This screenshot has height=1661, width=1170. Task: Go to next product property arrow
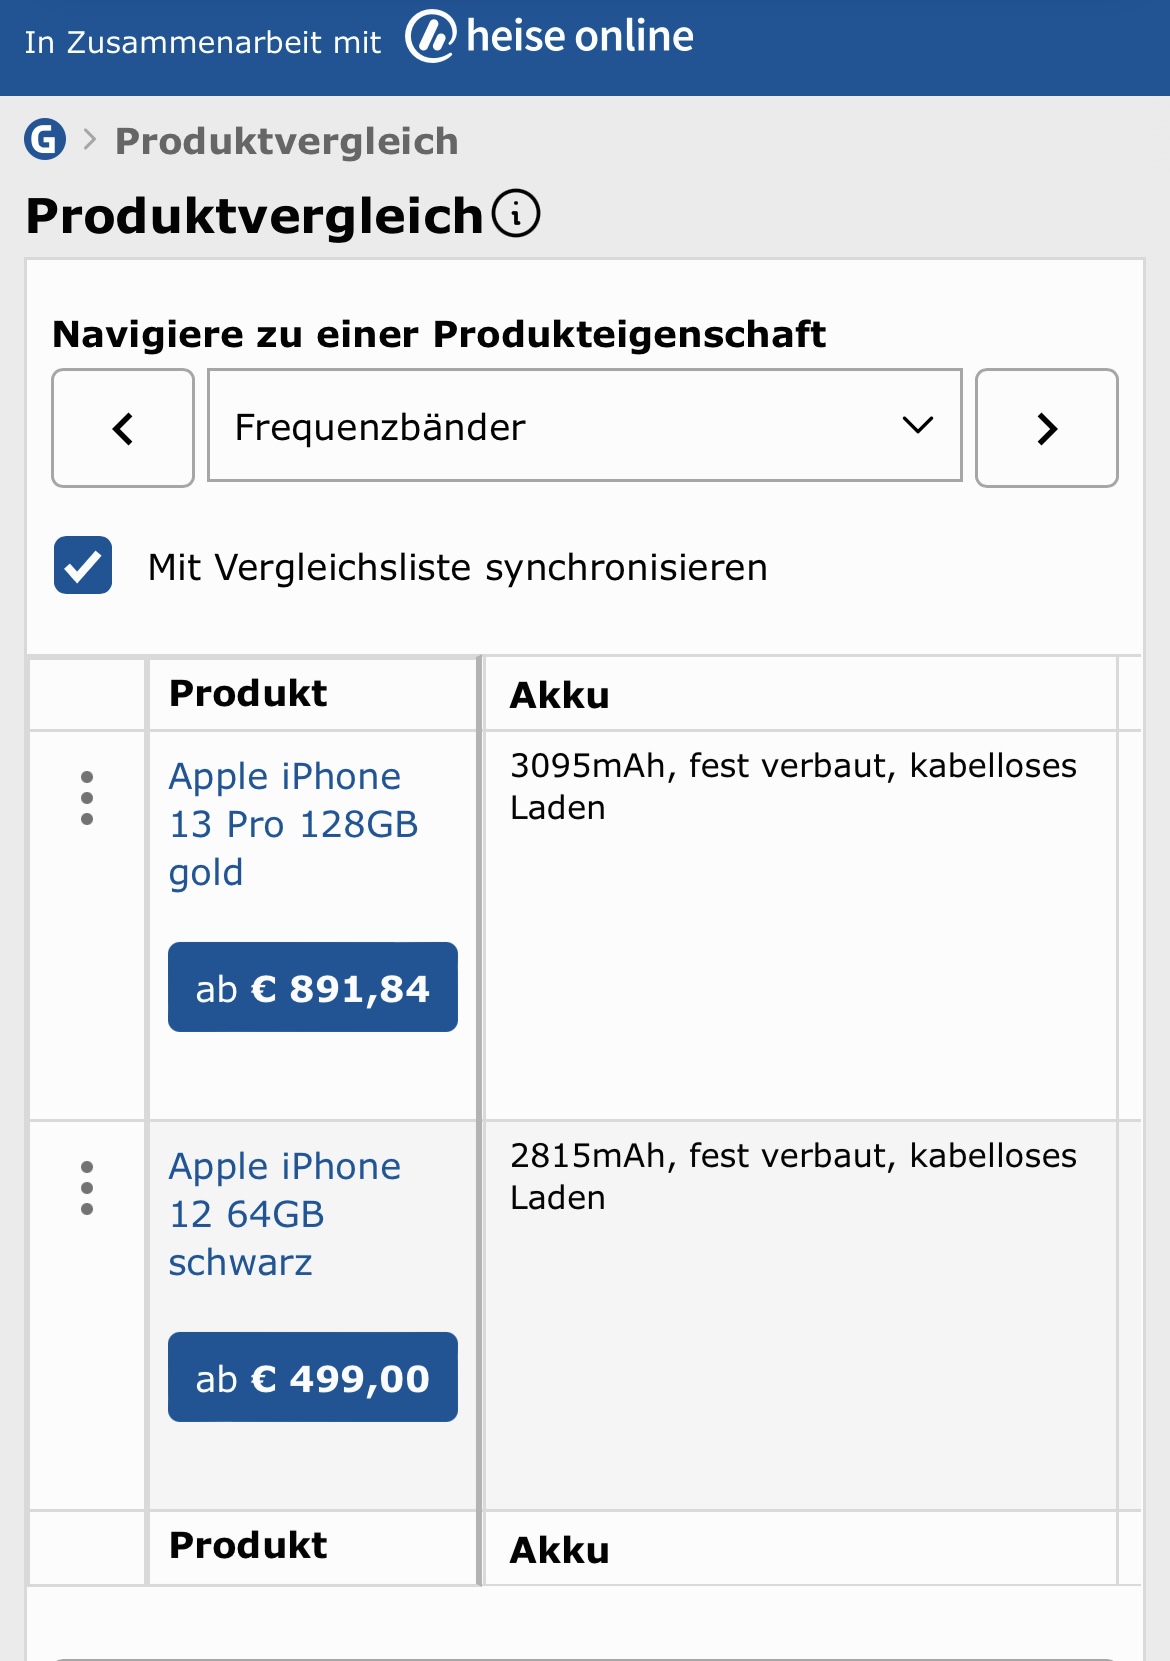click(x=1047, y=428)
